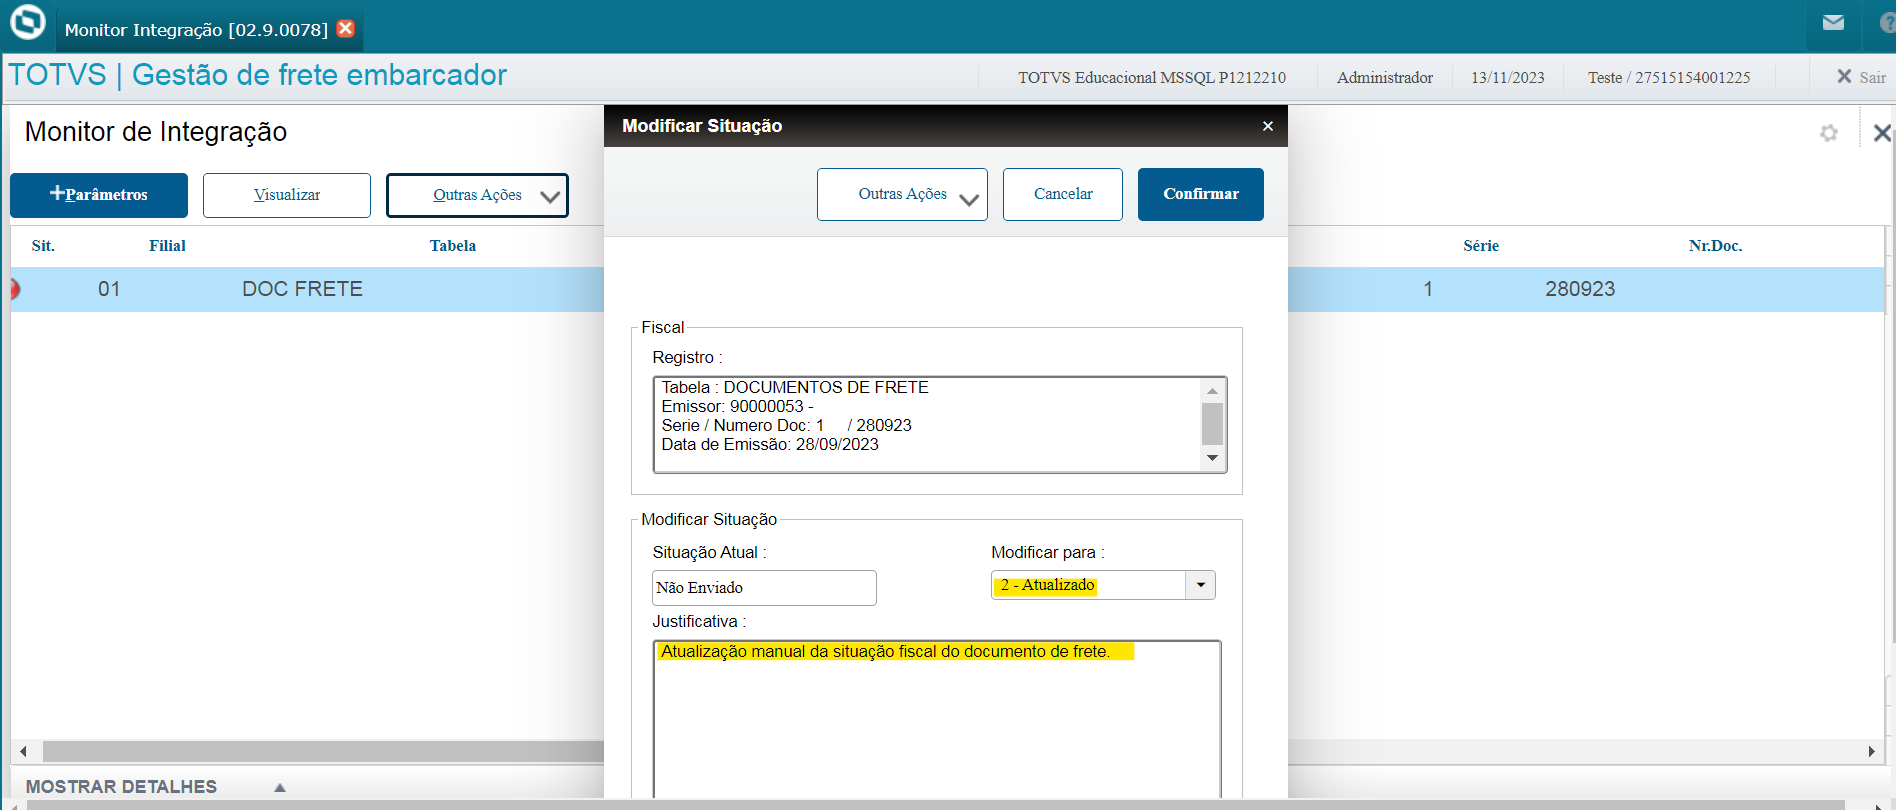This screenshot has width=1896, height=810.
Task: Open the Modificar para dropdown
Action: pos(1200,585)
